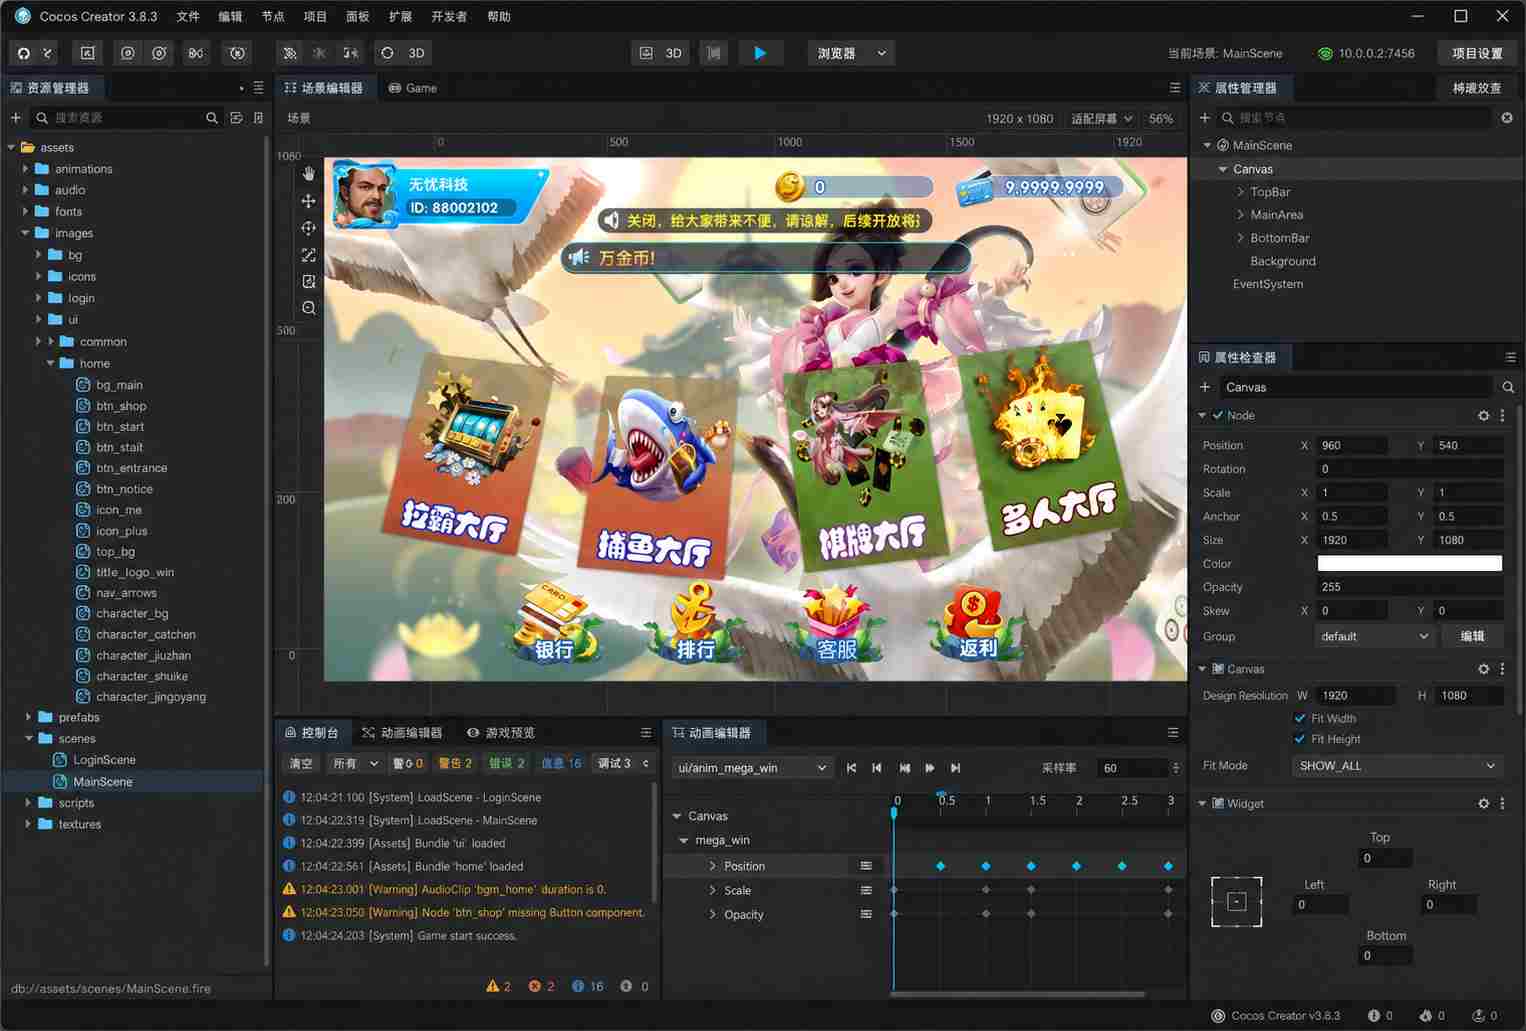Click the 3D mode toggle in left toolbar

[416, 53]
